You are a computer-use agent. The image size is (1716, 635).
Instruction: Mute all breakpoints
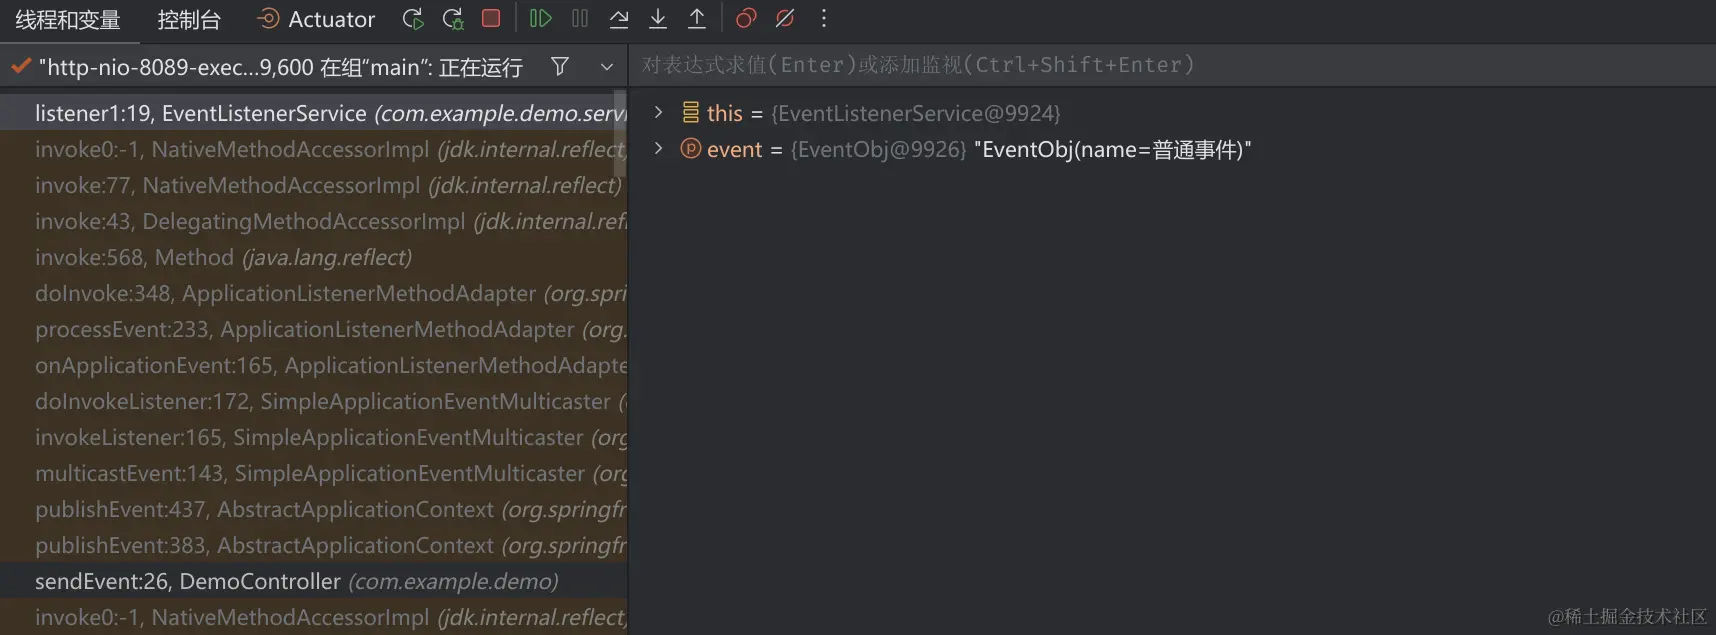785,18
